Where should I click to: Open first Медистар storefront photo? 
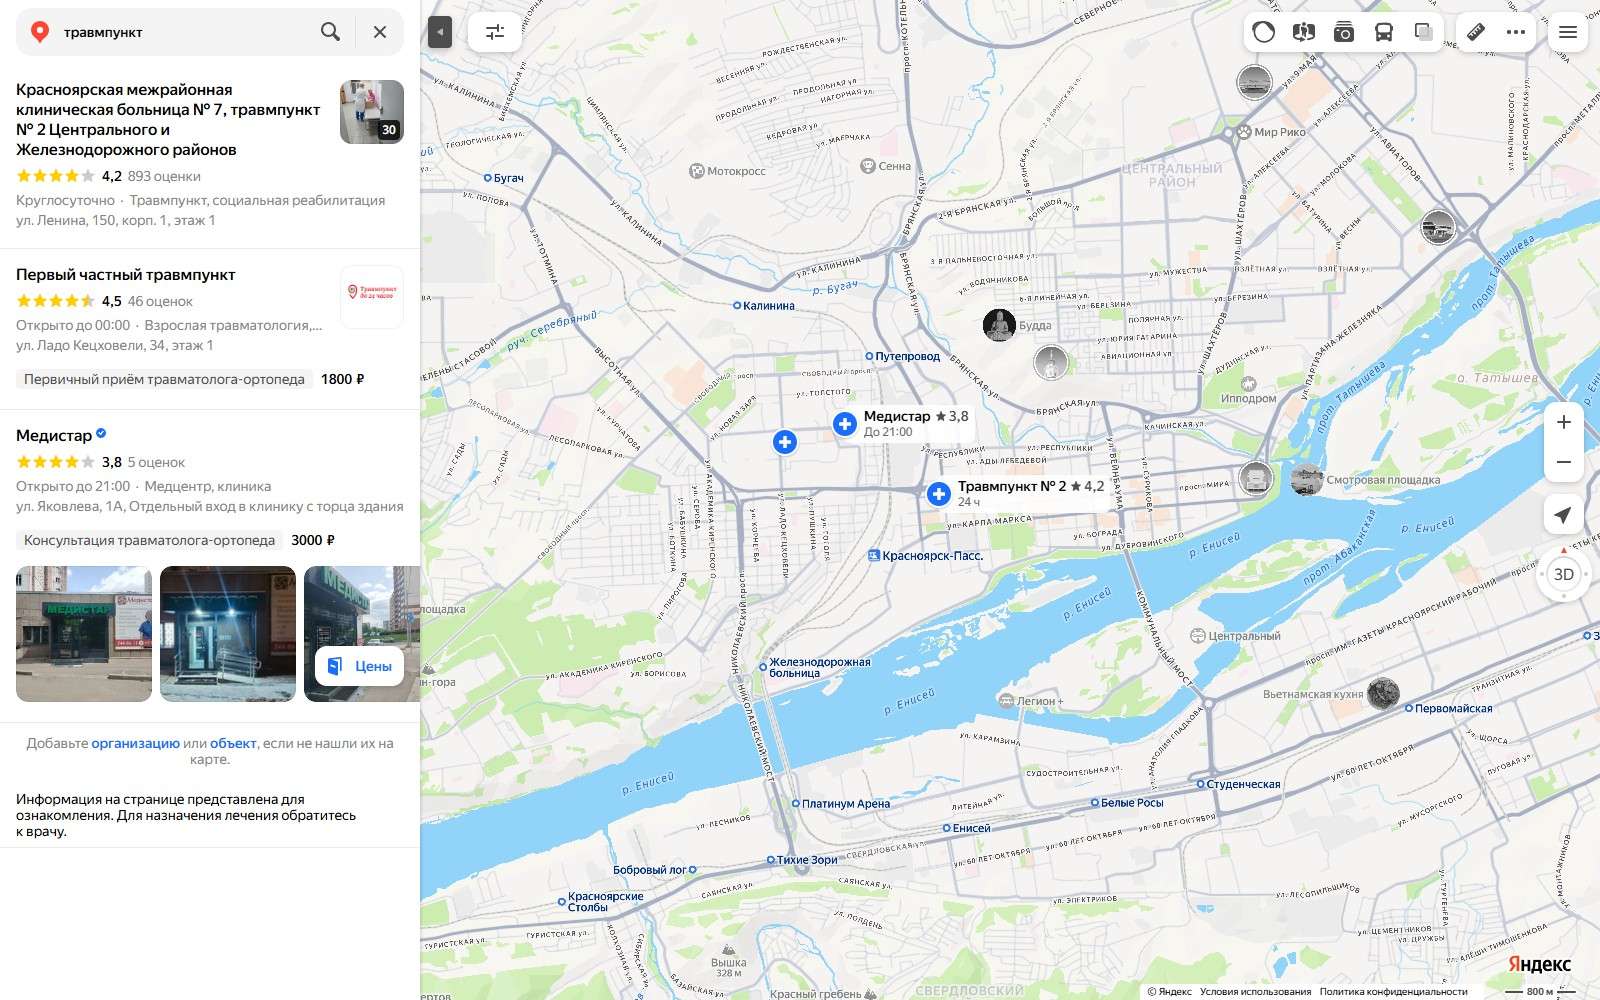point(84,634)
